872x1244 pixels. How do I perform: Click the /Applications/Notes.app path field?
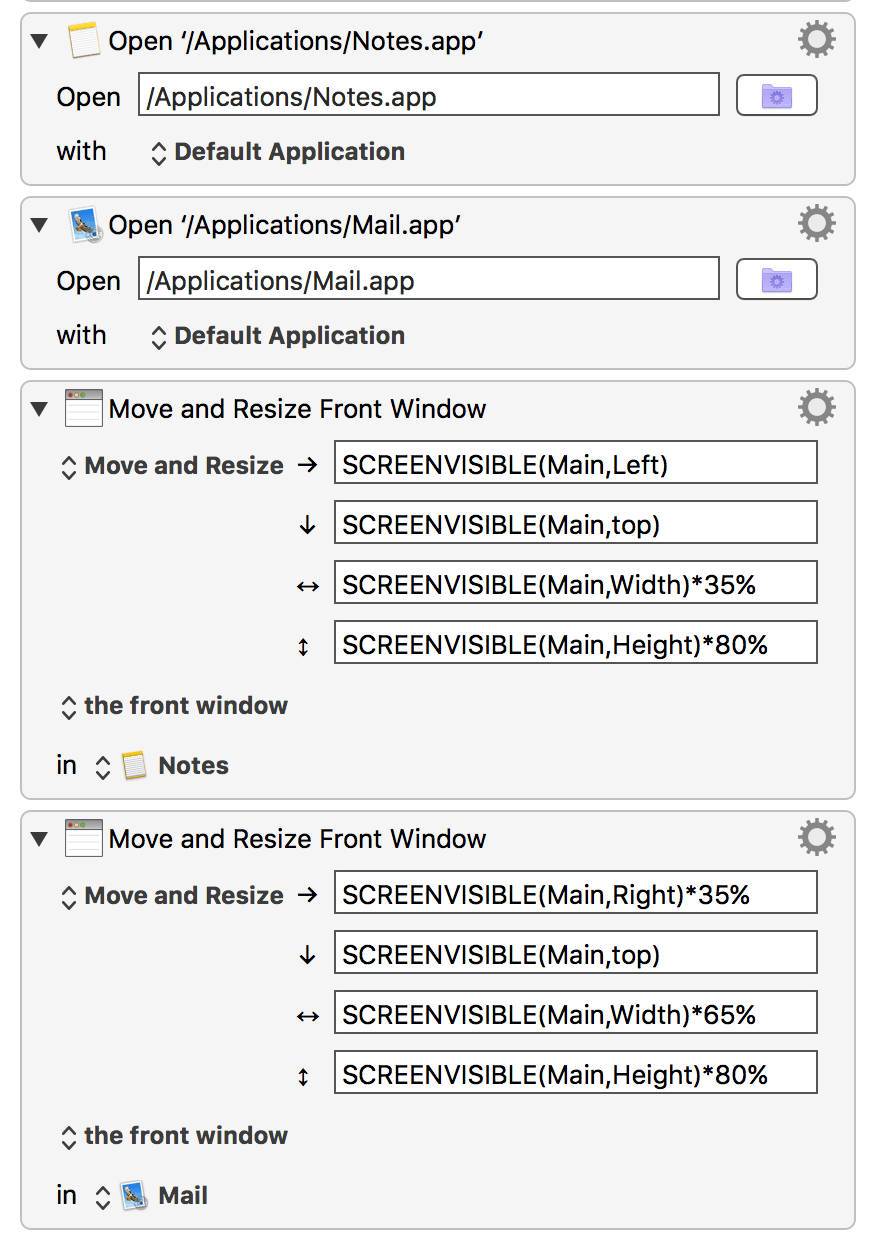tap(428, 97)
